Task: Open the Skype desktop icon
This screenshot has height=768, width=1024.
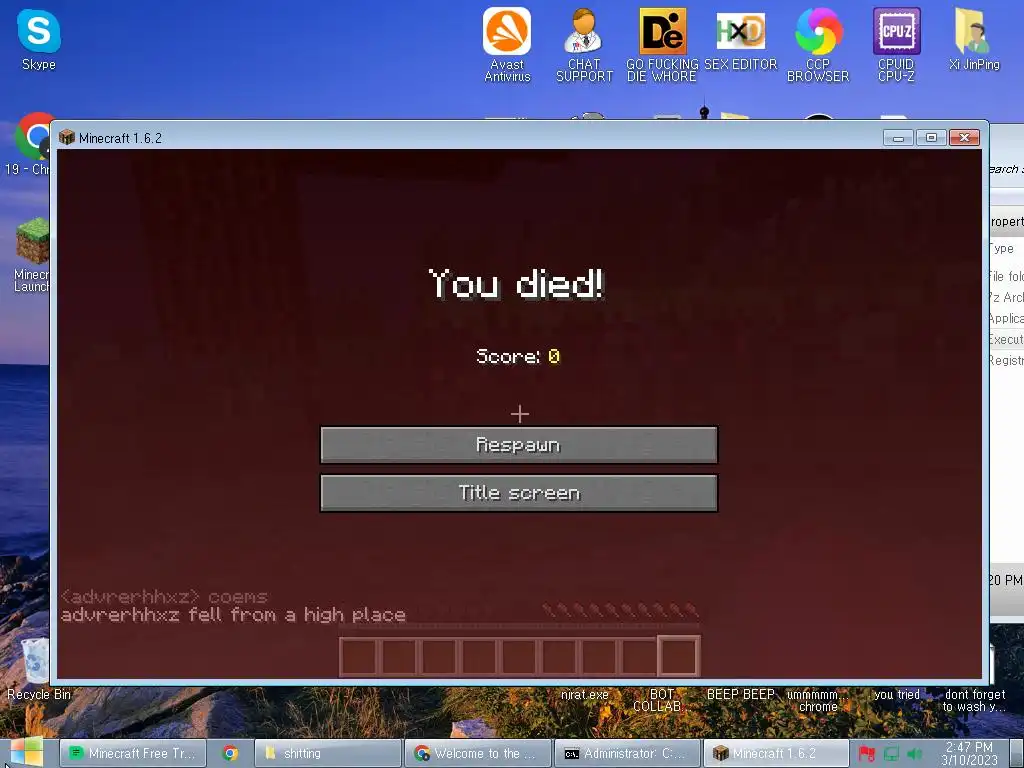Action: coord(39,39)
